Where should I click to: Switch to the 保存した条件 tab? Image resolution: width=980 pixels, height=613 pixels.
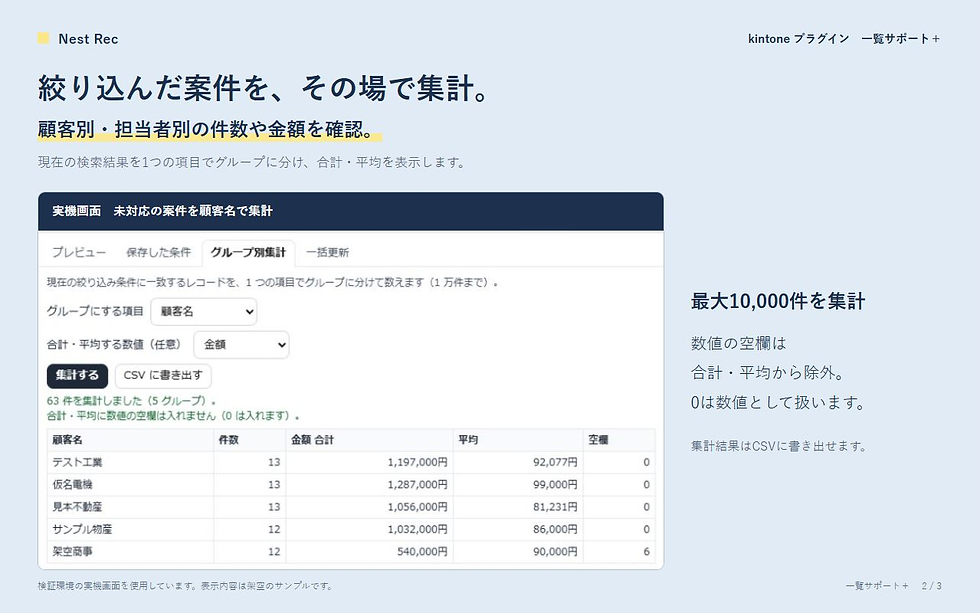158,252
